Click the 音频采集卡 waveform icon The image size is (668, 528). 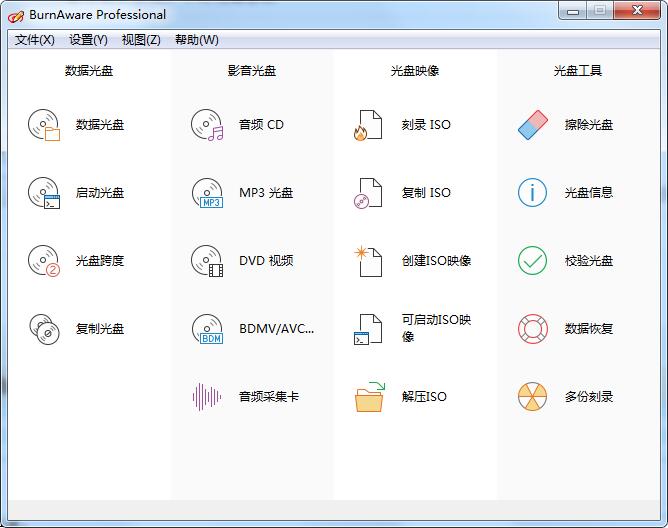click(x=207, y=397)
